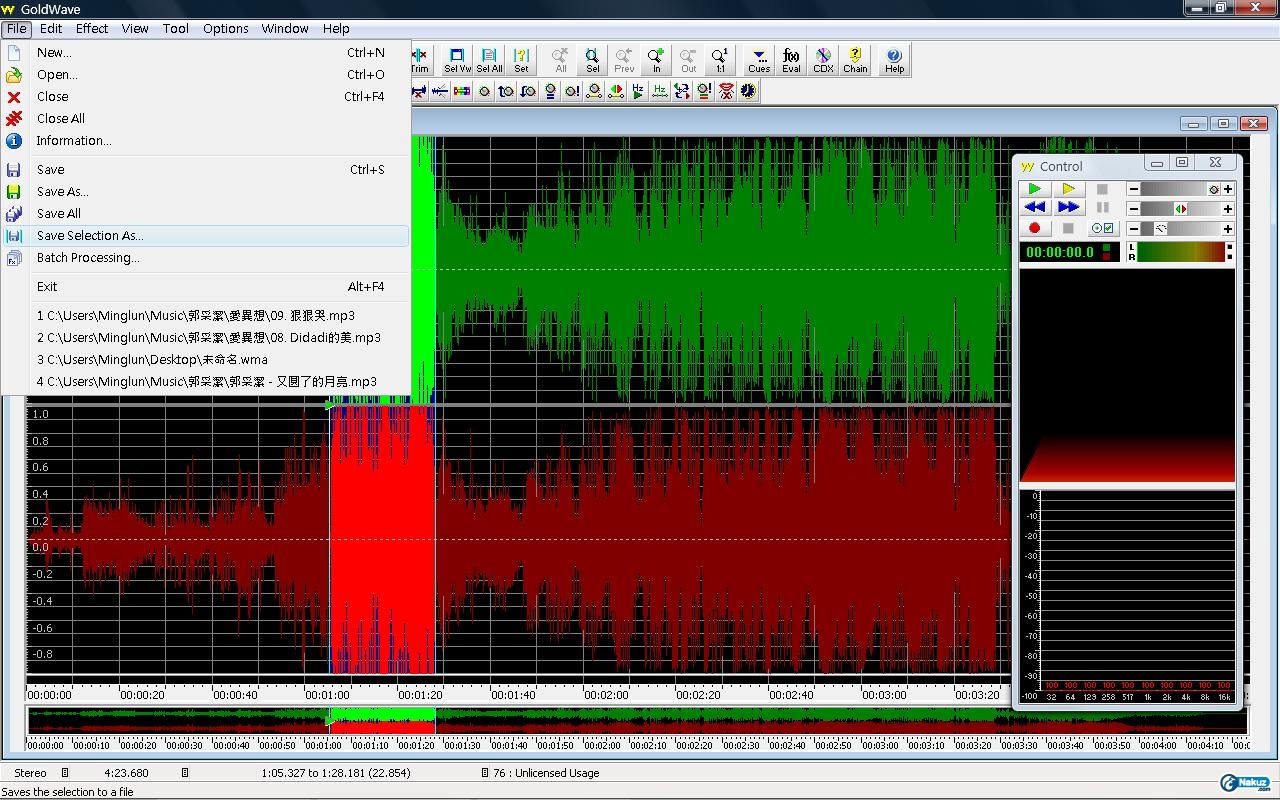
Task: Open recent file 3 on the Desktop
Action: click(152, 360)
